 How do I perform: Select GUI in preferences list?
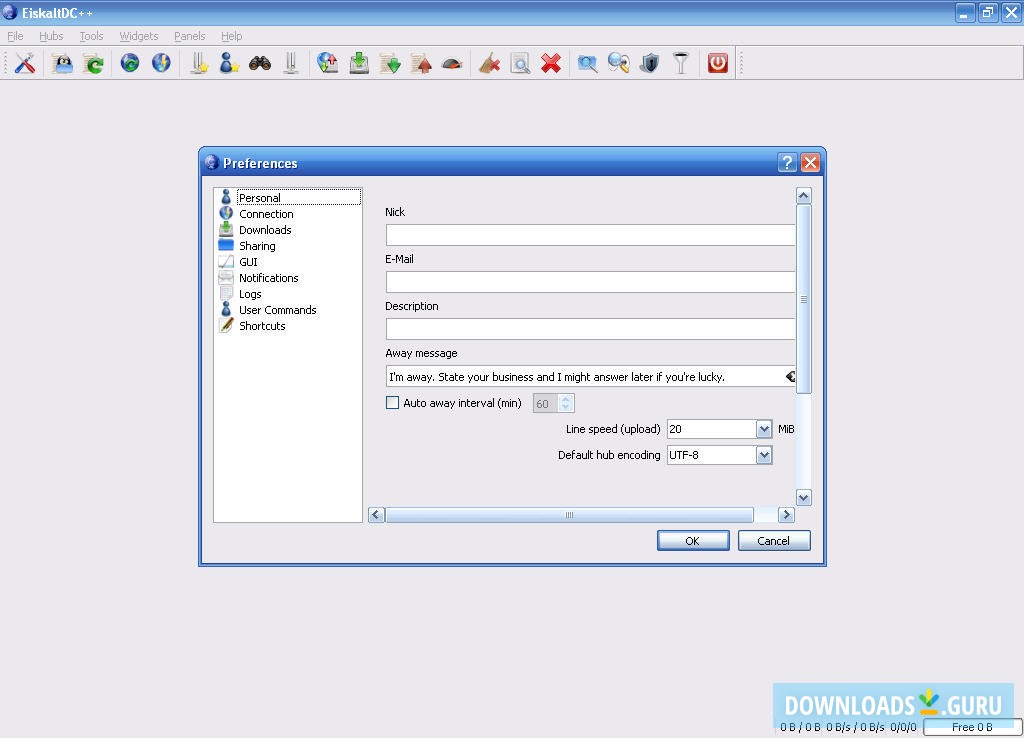(x=288, y=262)
